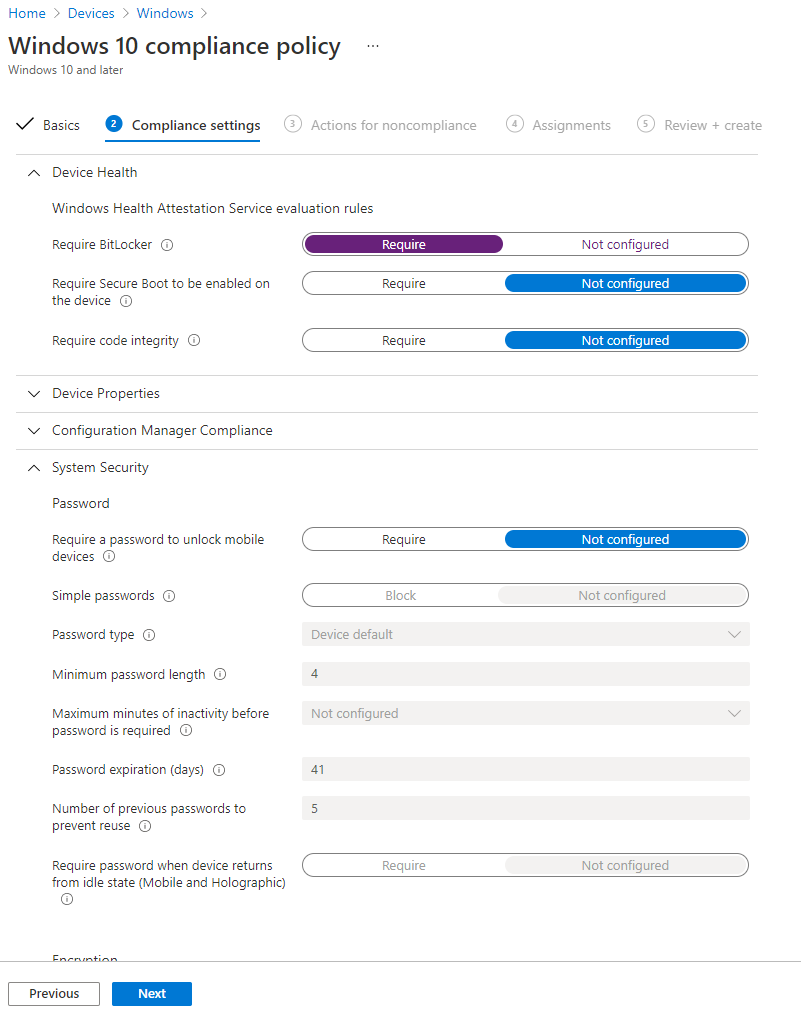This screenshot has height=1018, width=801.
Task: Set Secure Boot to Require
Action: [403, 283]
